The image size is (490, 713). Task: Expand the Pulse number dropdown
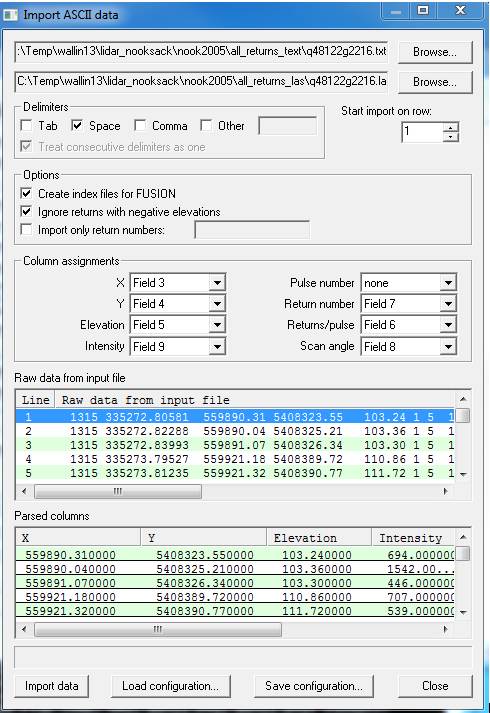coord(448,283)
